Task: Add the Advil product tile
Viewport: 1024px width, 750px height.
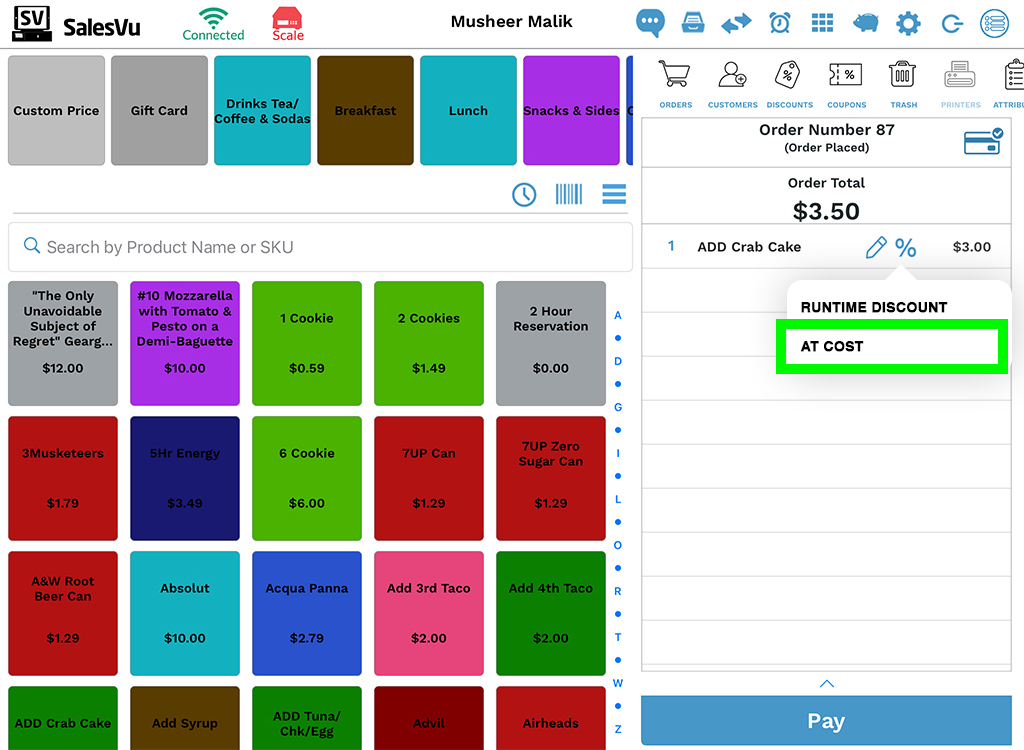Action: pos(429,718)
